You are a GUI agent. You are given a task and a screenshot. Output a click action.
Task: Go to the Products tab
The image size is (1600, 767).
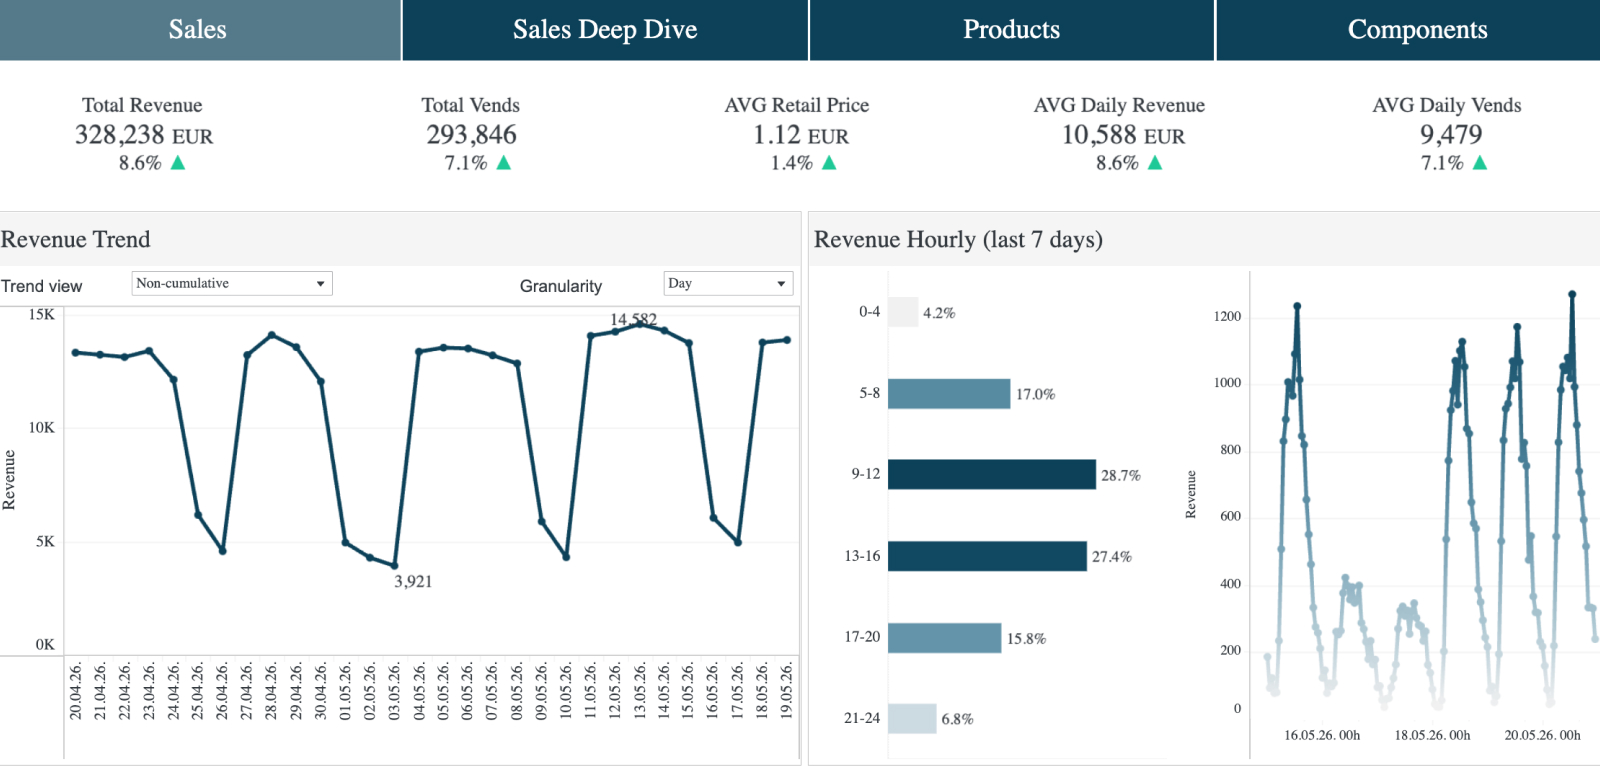tap(1012, 30)
